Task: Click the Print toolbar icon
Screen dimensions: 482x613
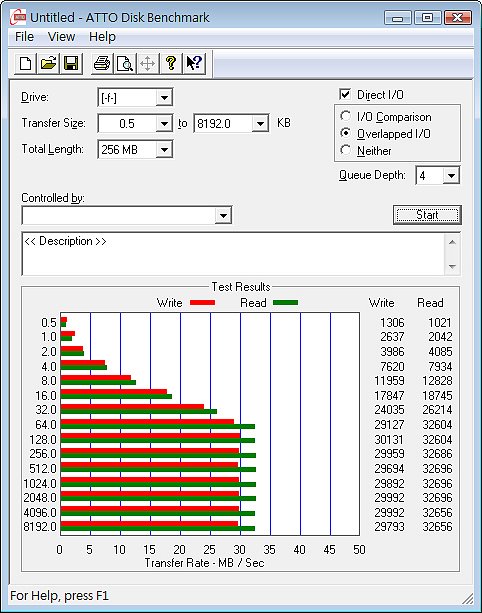Action: (102, 63)
